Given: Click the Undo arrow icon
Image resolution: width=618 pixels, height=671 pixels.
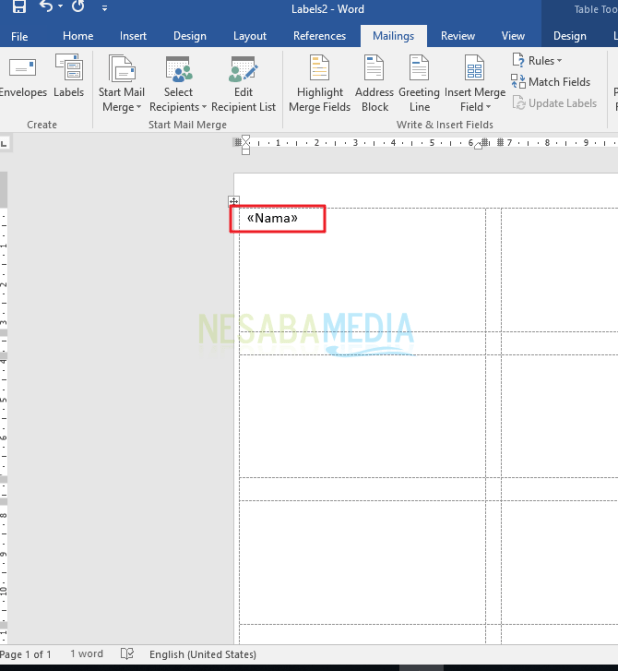Looking at the screenshot, I should point(46,8).
